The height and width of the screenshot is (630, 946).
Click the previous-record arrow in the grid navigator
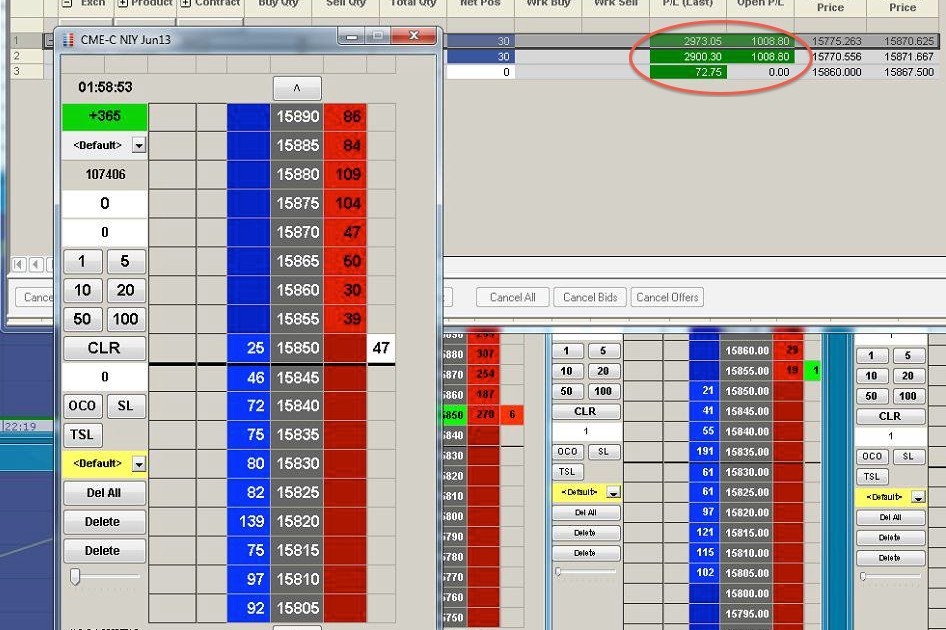click(x=36, y=264)
